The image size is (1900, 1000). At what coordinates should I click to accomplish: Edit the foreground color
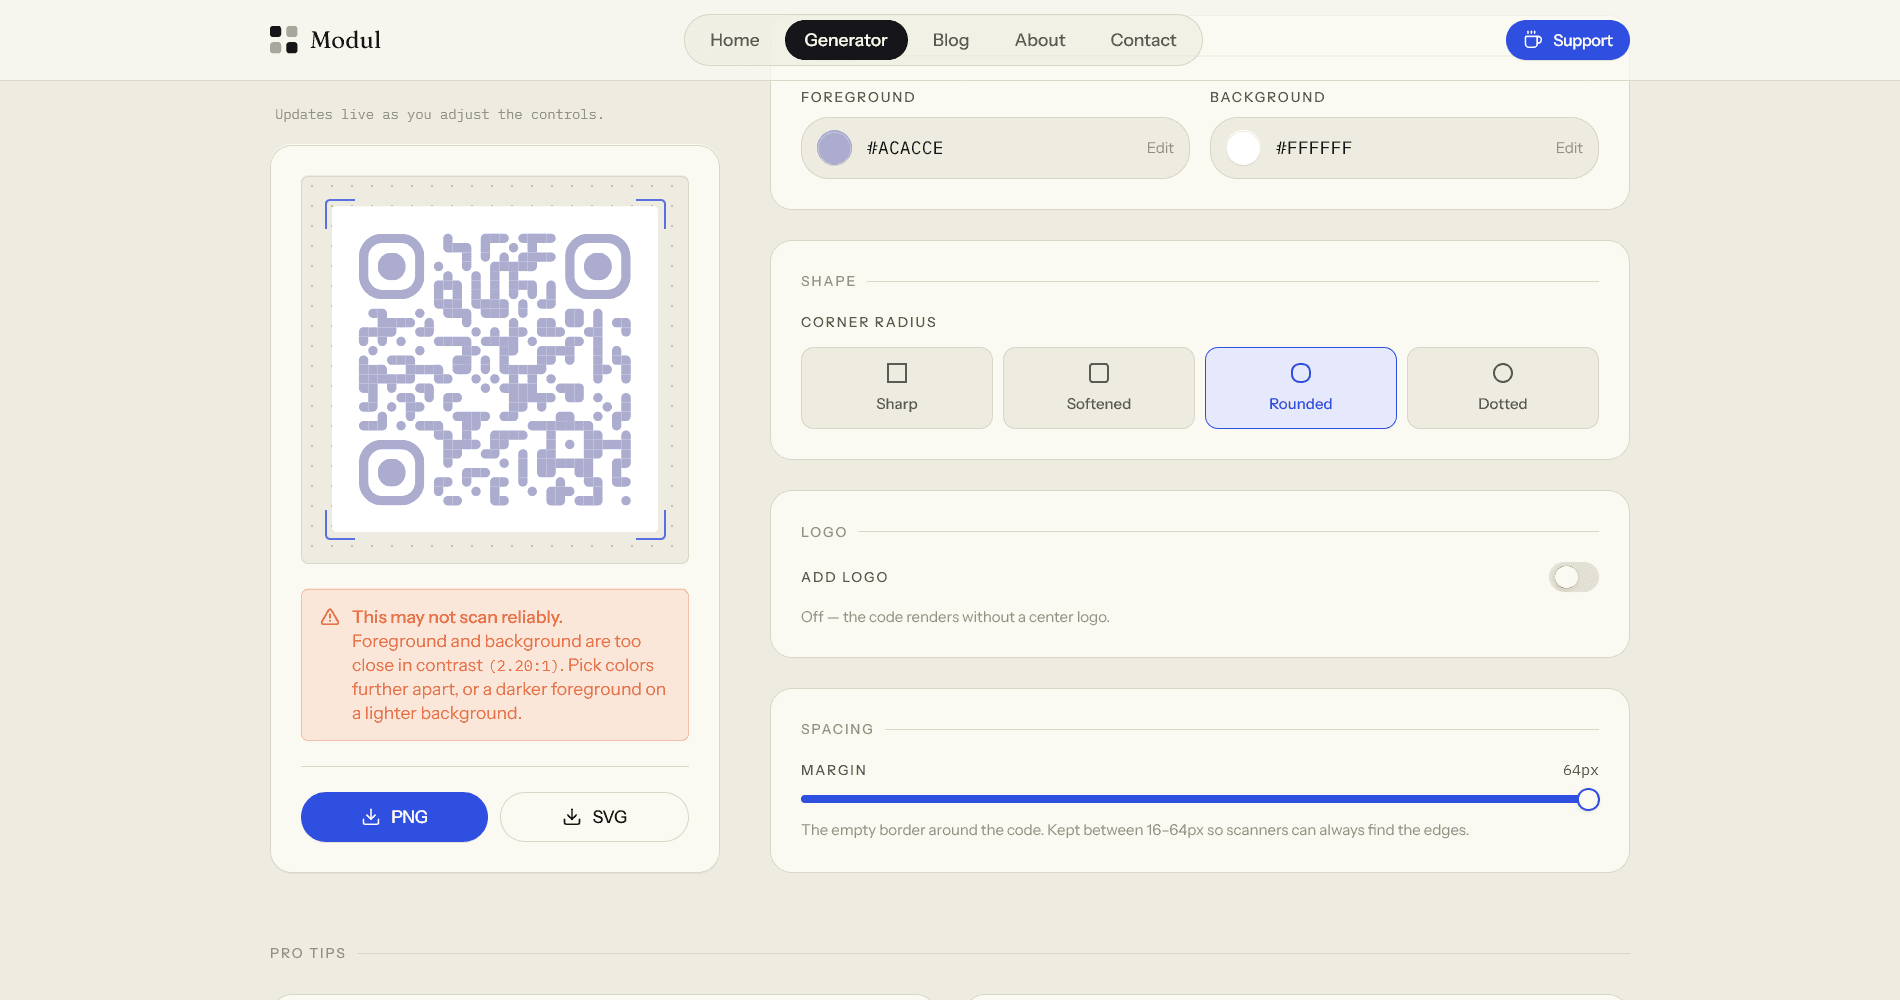[1160, 148]
